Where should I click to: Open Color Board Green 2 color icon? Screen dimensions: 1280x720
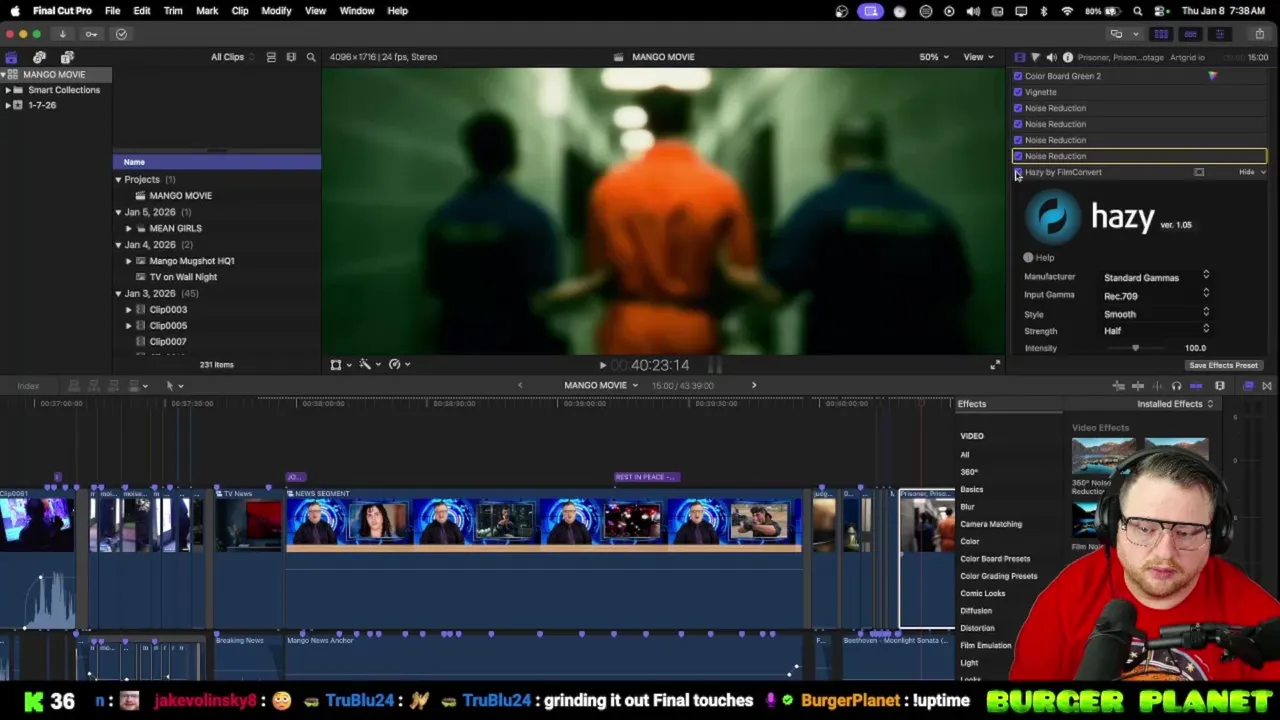click(1213, 76)
